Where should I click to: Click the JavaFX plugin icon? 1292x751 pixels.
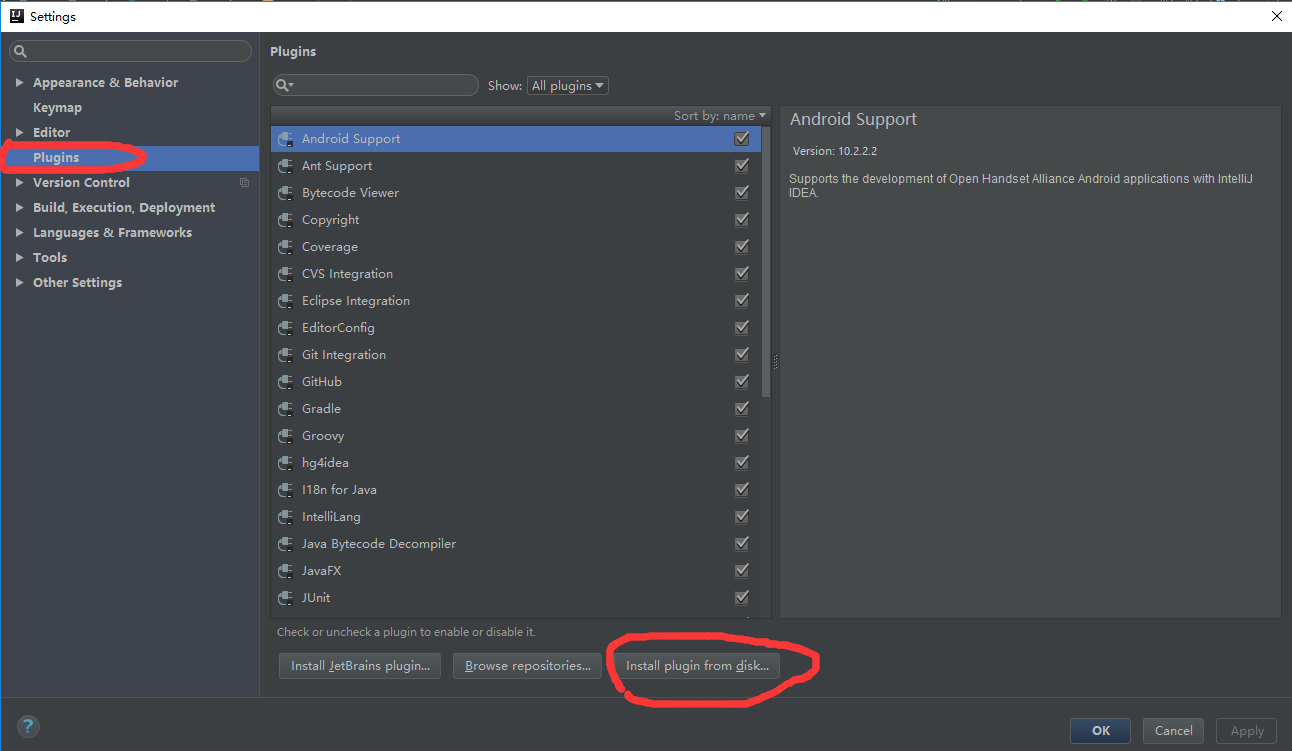pyautogui.click(x=285, y=571)
